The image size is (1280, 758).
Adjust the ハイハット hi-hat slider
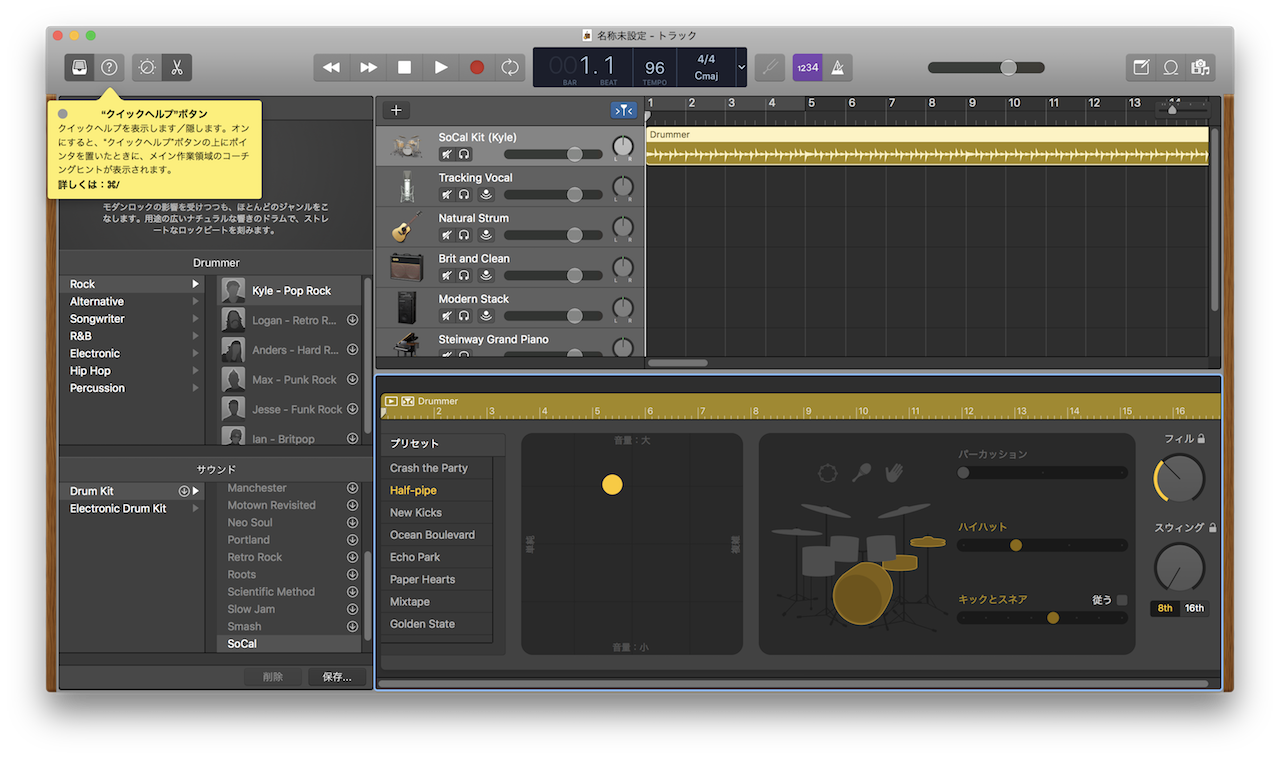click(x=1042, y=545)
